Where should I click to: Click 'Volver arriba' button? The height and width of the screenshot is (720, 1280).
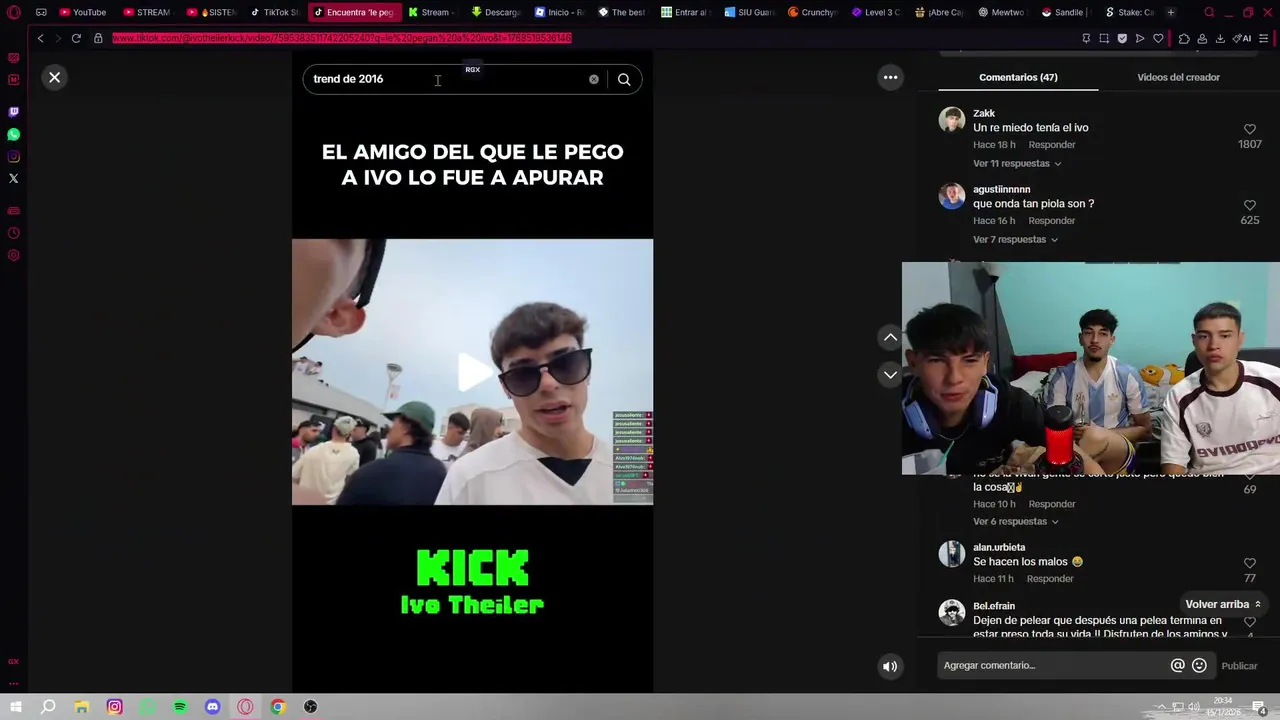[1222, 604]
